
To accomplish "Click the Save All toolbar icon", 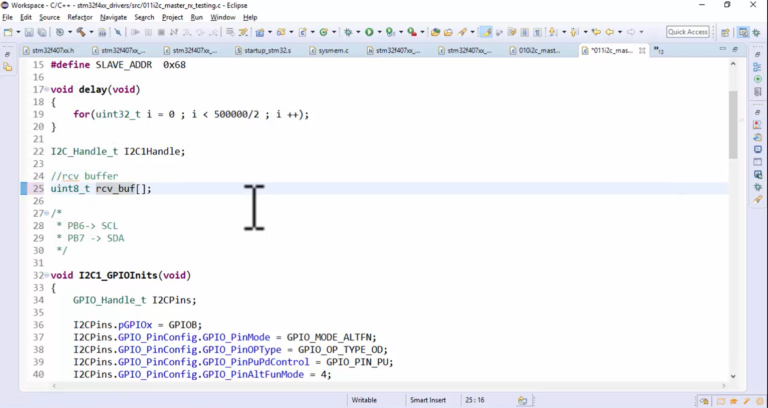I will (42, 32).
